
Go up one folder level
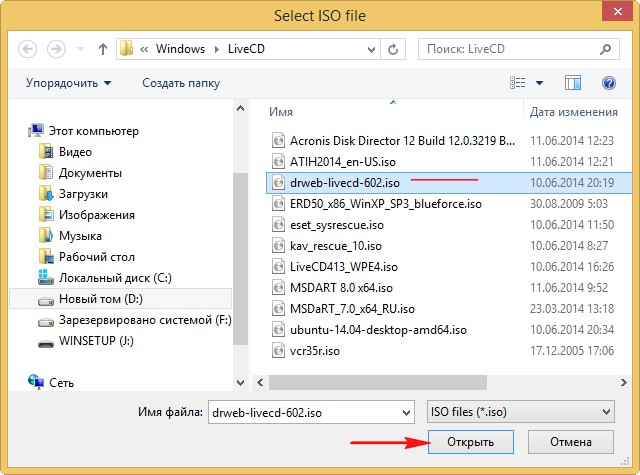[103, 49]
